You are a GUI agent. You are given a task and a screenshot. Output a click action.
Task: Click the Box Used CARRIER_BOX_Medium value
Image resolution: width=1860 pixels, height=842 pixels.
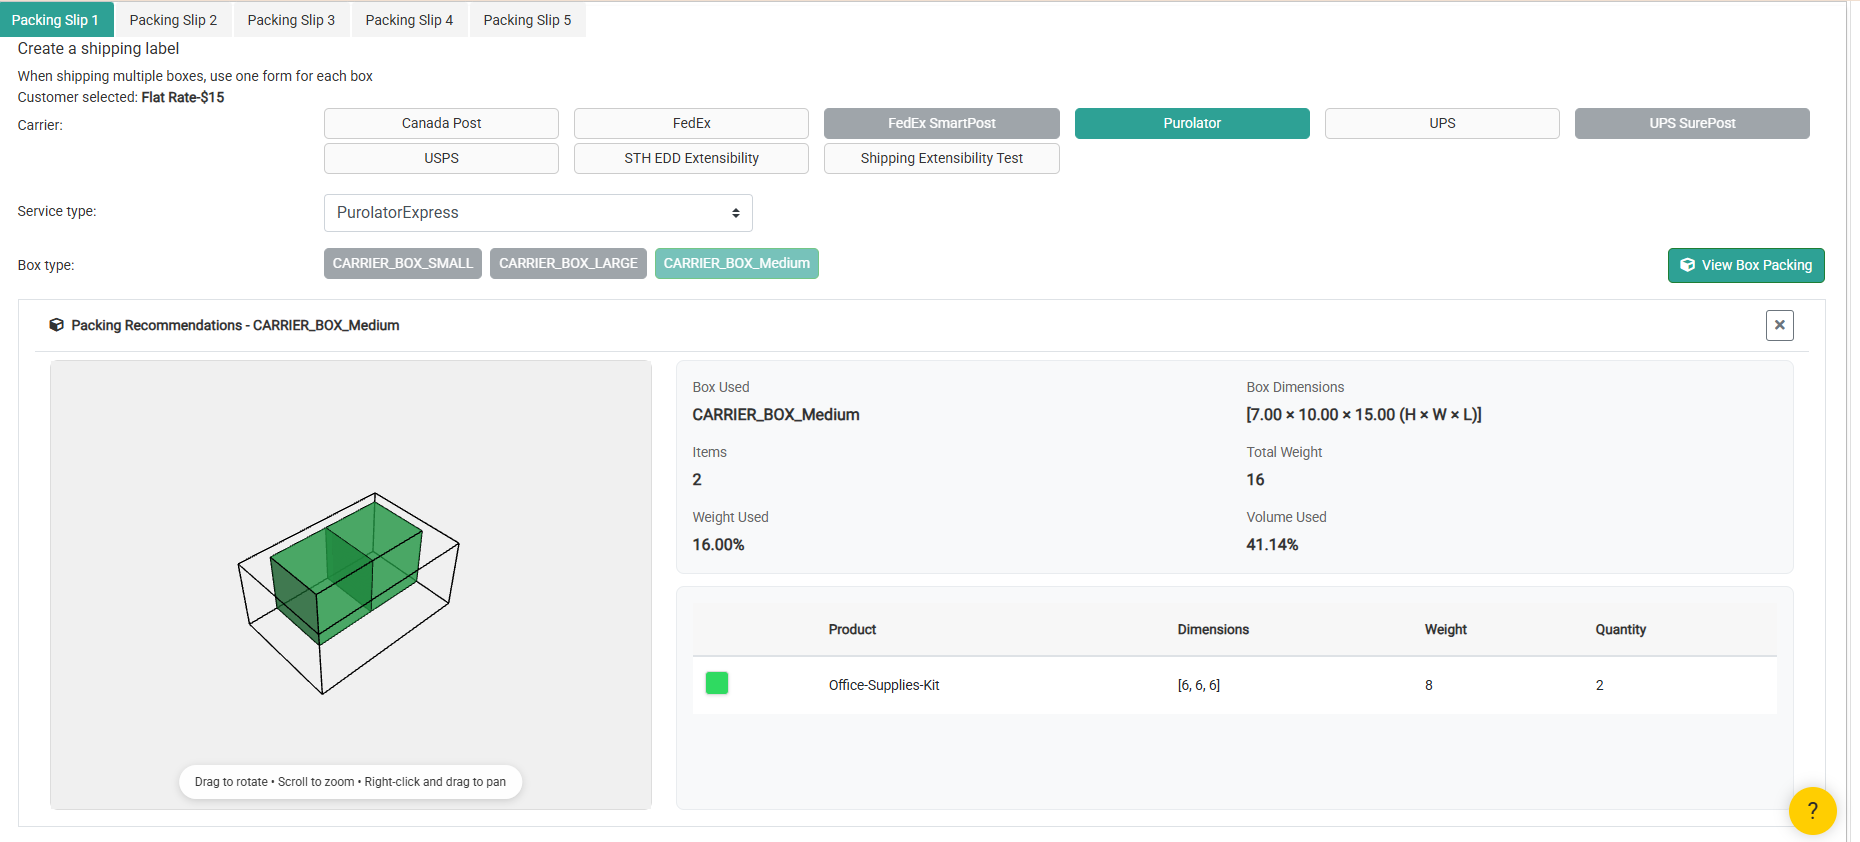click(x=776, y=414)
